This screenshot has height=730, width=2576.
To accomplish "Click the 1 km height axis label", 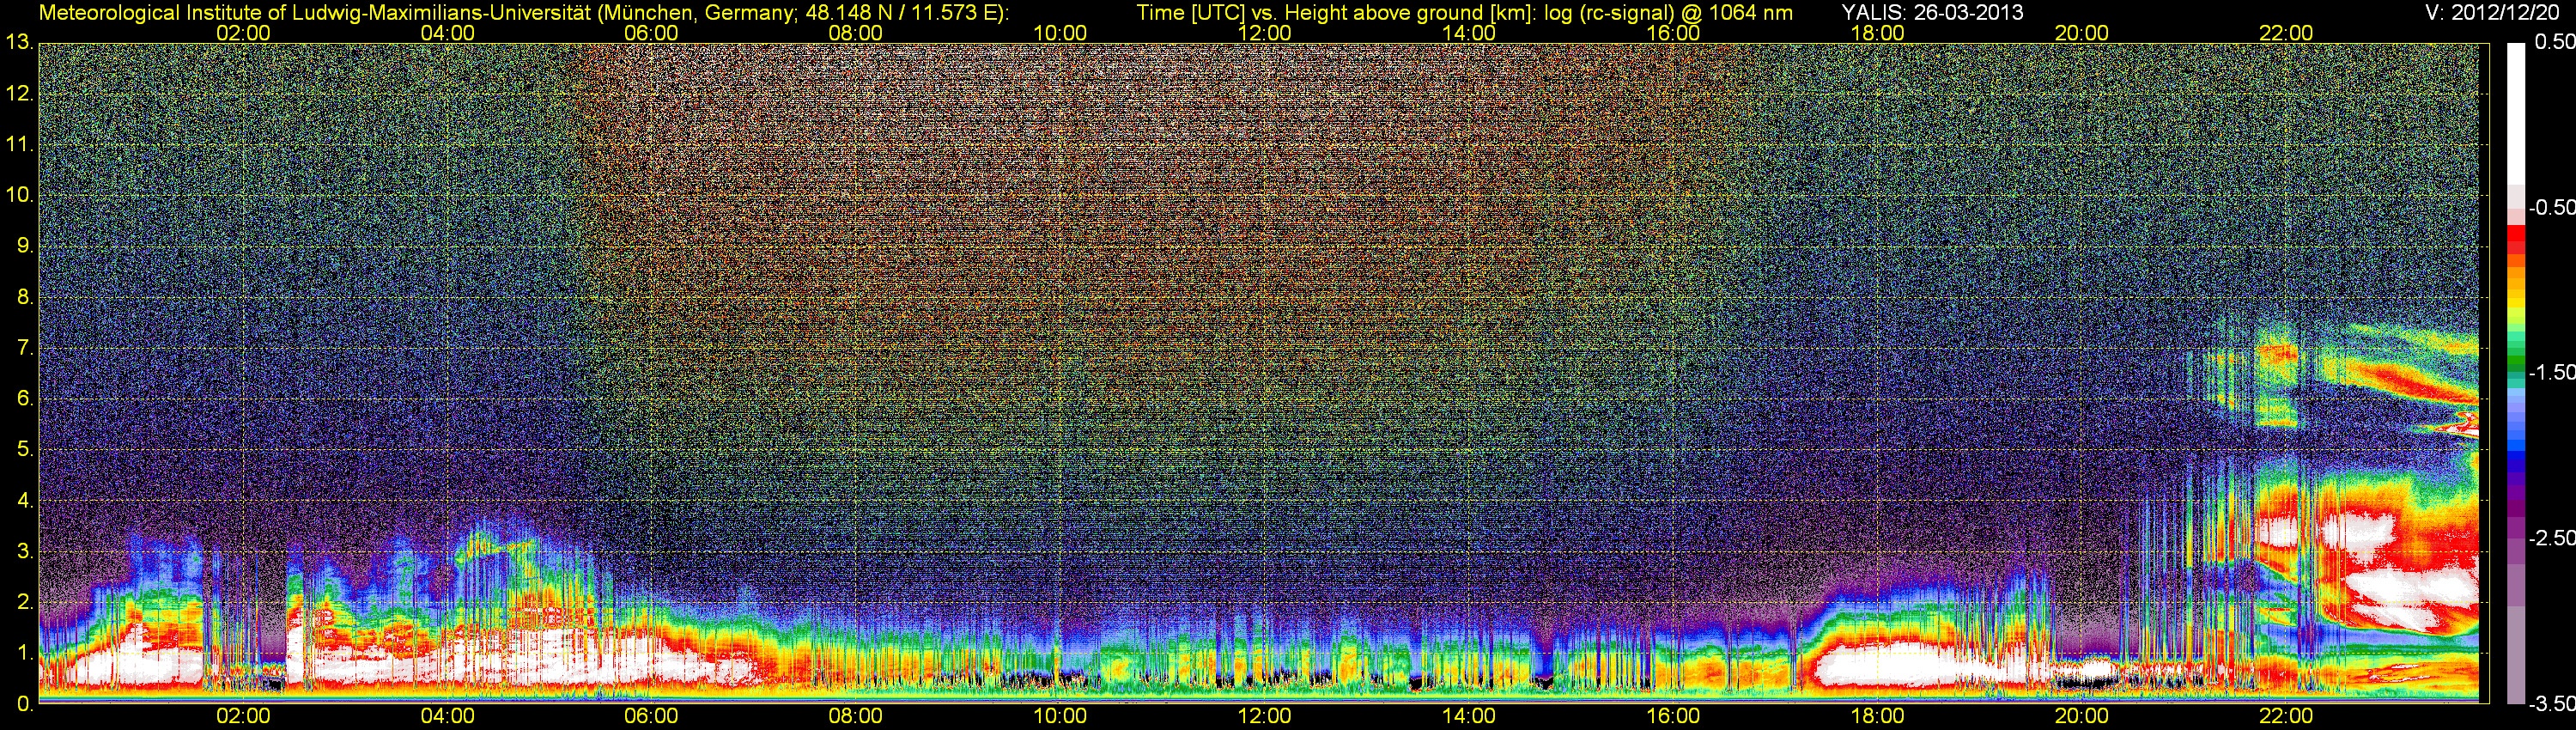I will click(24, 653).
